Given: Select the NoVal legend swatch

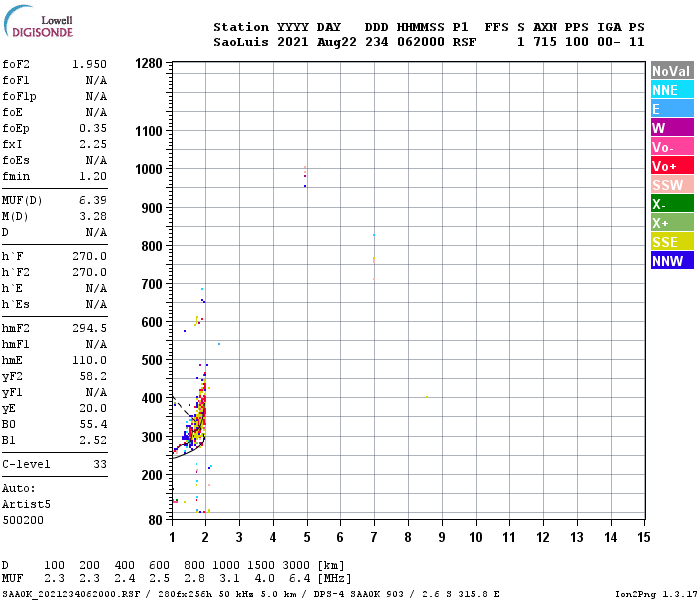Looking at the screenshot, I should point(672,71).
